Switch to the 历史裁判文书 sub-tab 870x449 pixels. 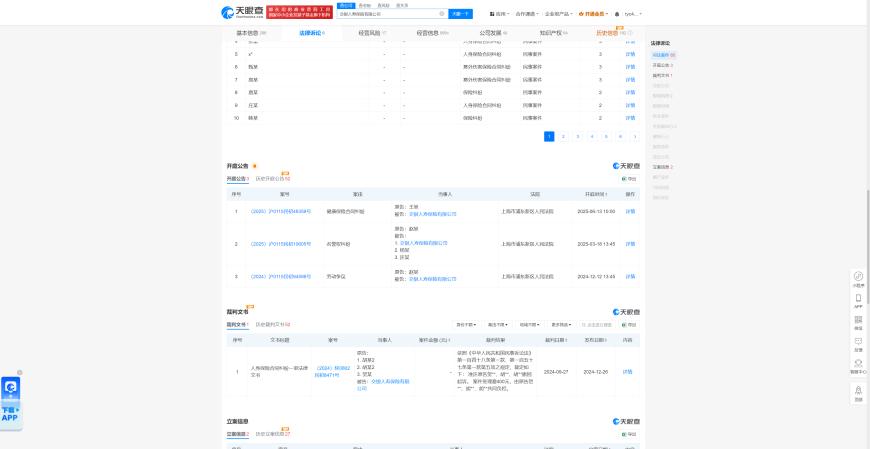coord(272,325)
